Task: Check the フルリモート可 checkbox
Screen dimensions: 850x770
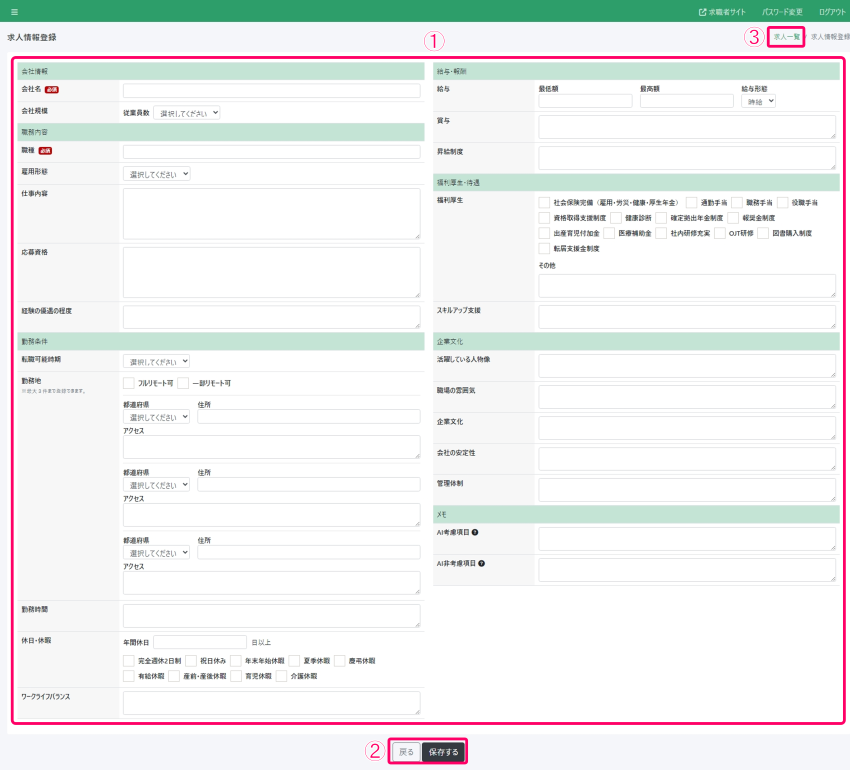Action: (128, 383)
